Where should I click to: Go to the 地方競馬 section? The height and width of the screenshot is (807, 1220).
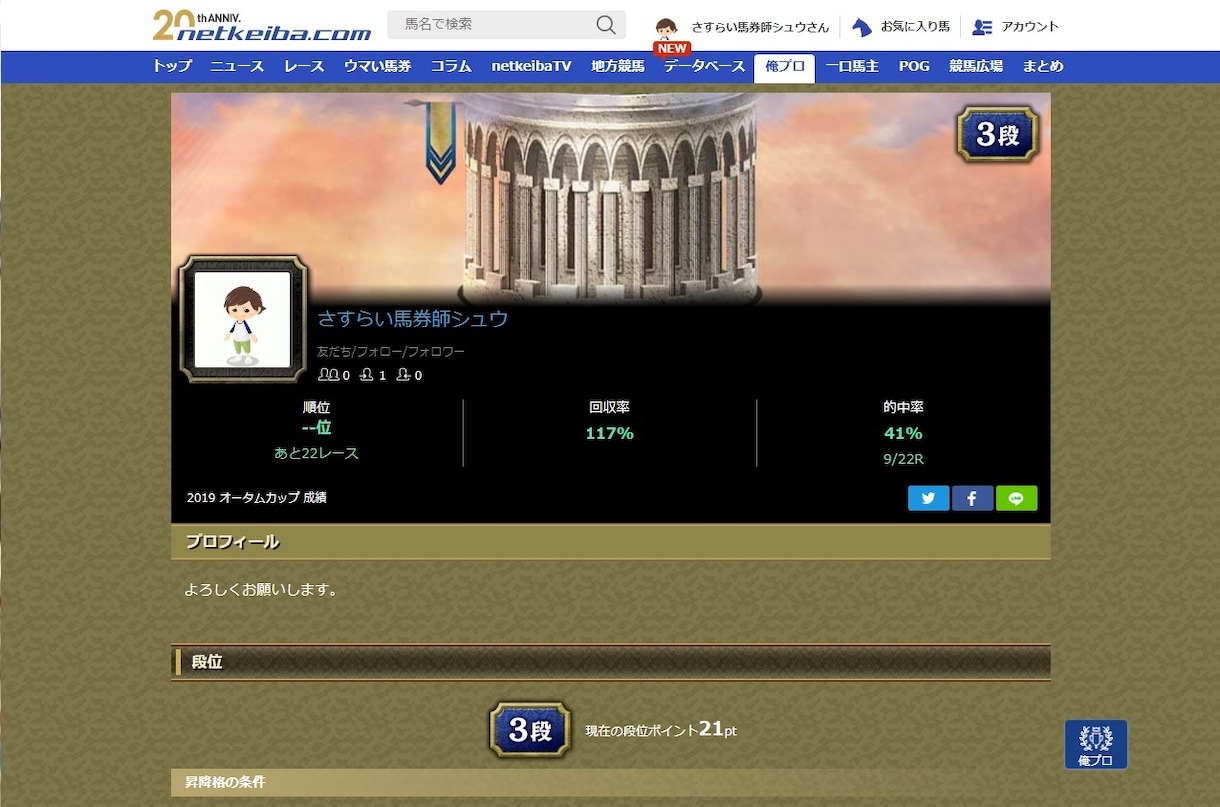pyautogui.click(x=618, y=66)
